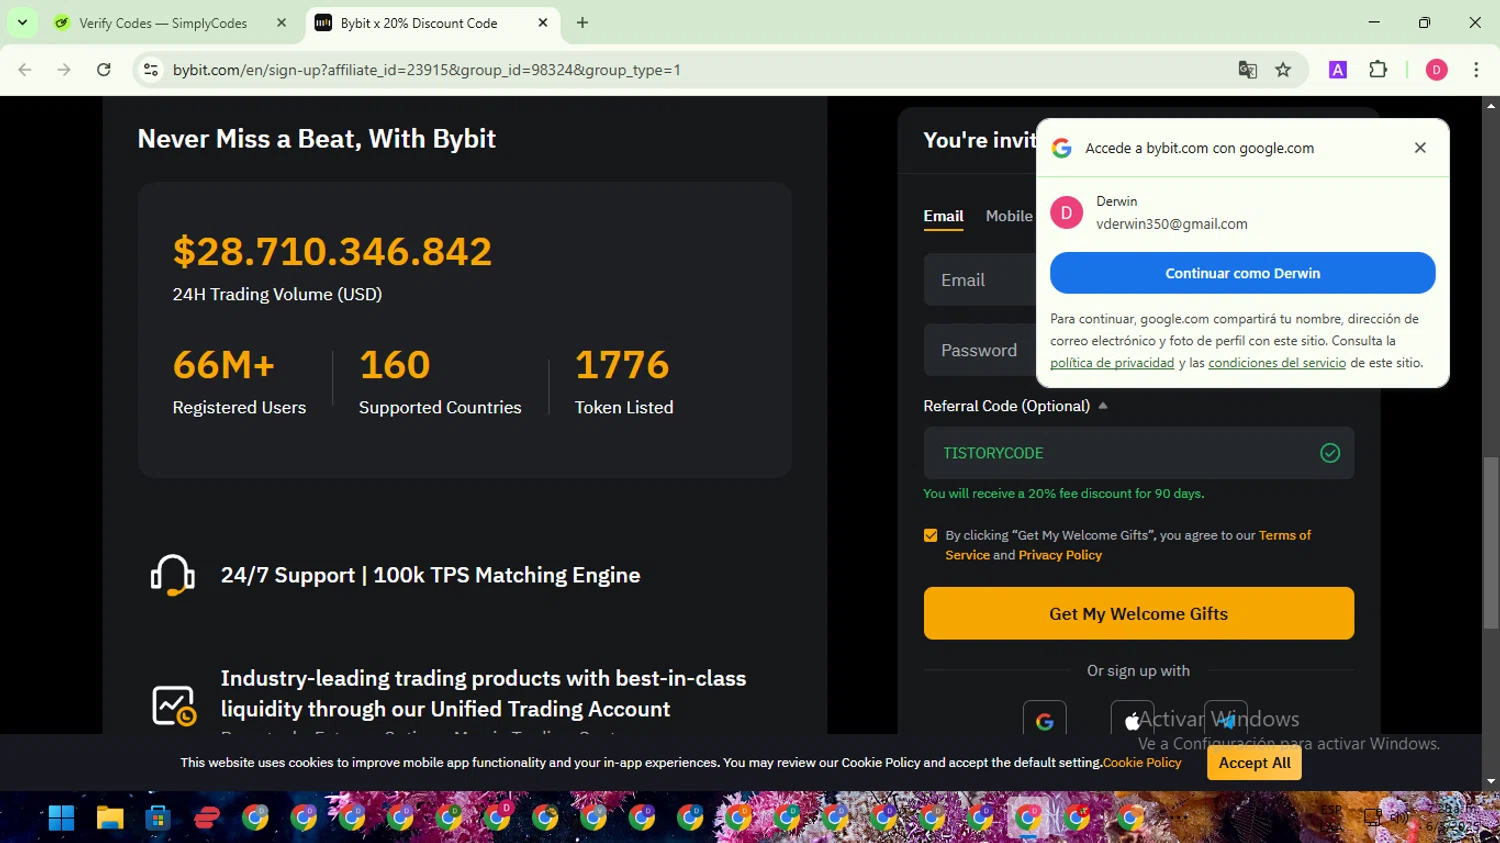
Task: Click the page vertical scrollbar thumb
Action: click(x=1491, y=543)
